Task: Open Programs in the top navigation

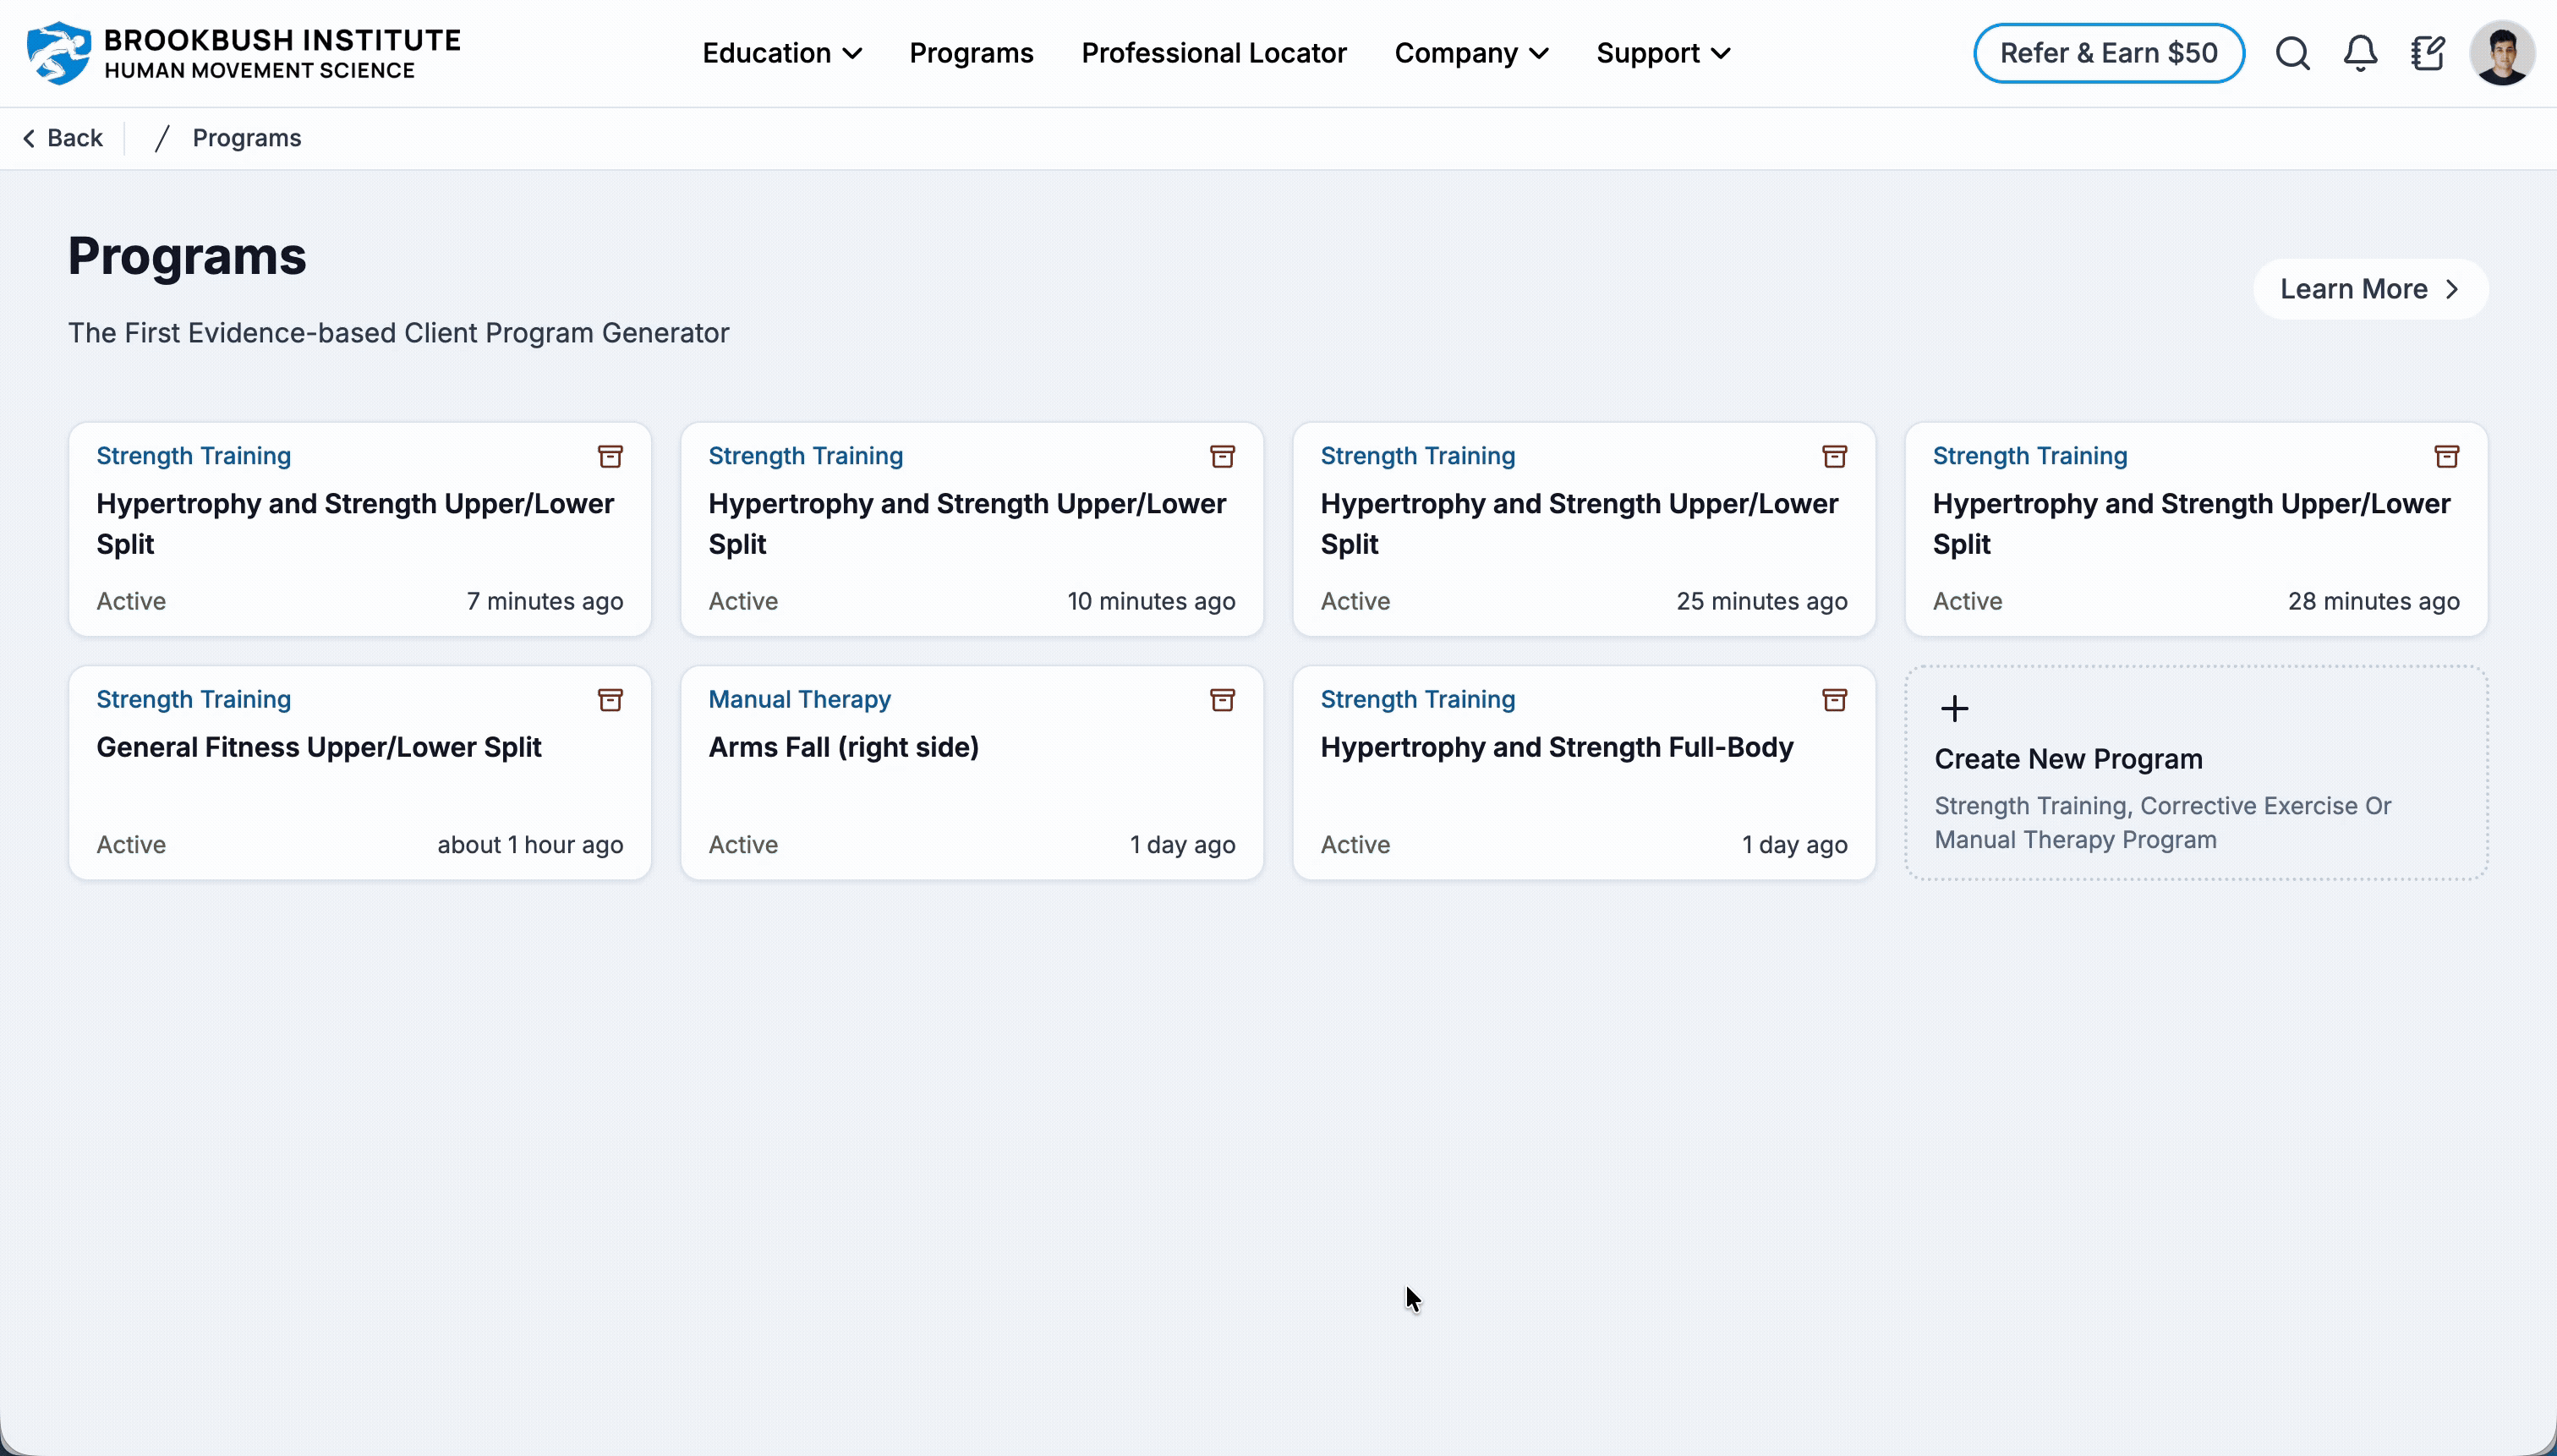Action: [x=971, y=53]
